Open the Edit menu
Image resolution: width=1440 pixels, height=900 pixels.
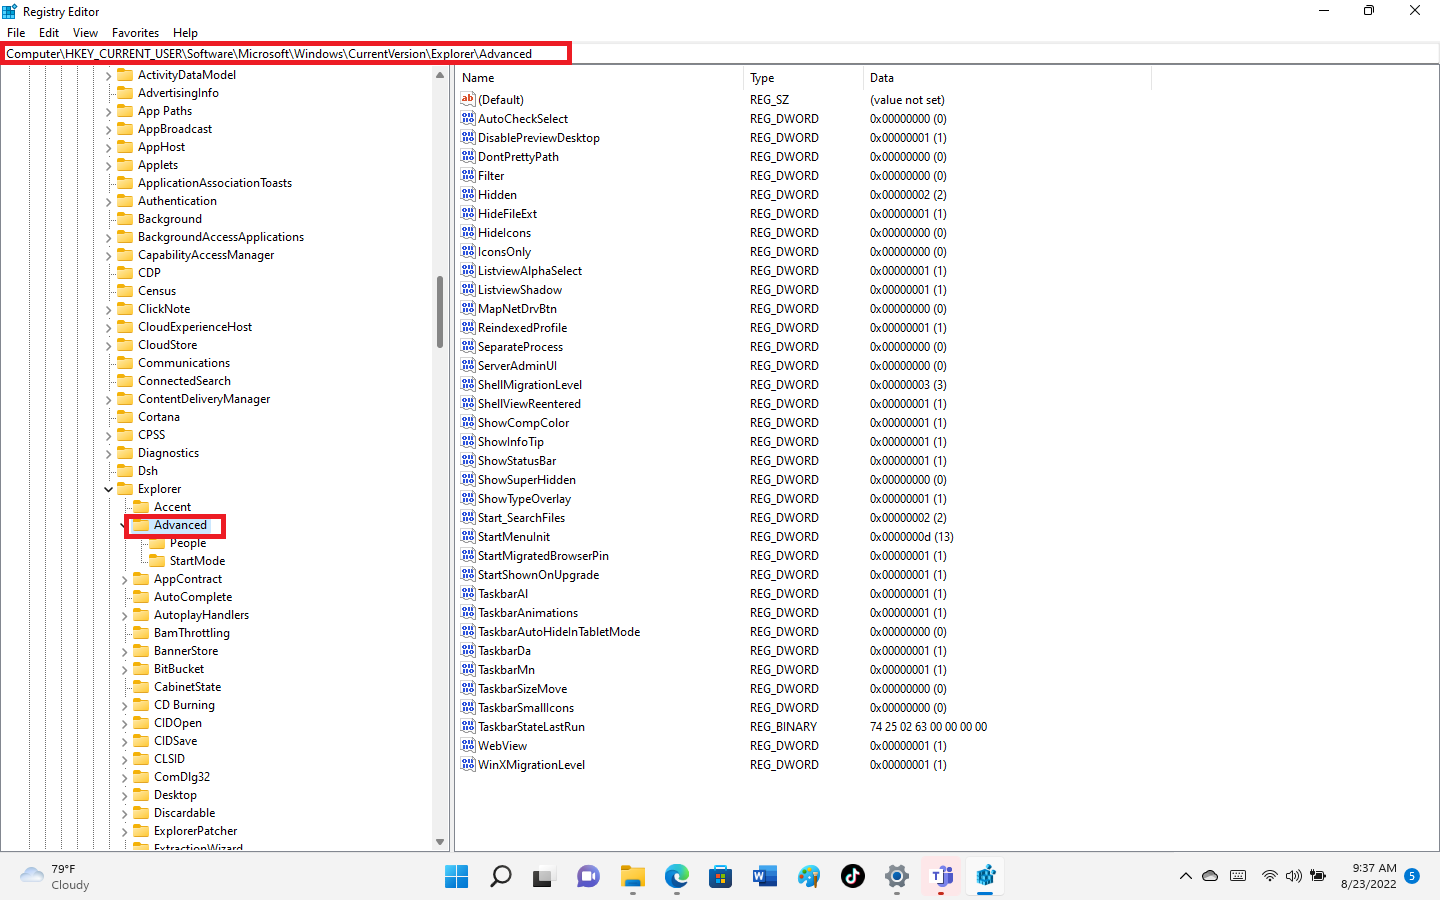tap(49, 33)
